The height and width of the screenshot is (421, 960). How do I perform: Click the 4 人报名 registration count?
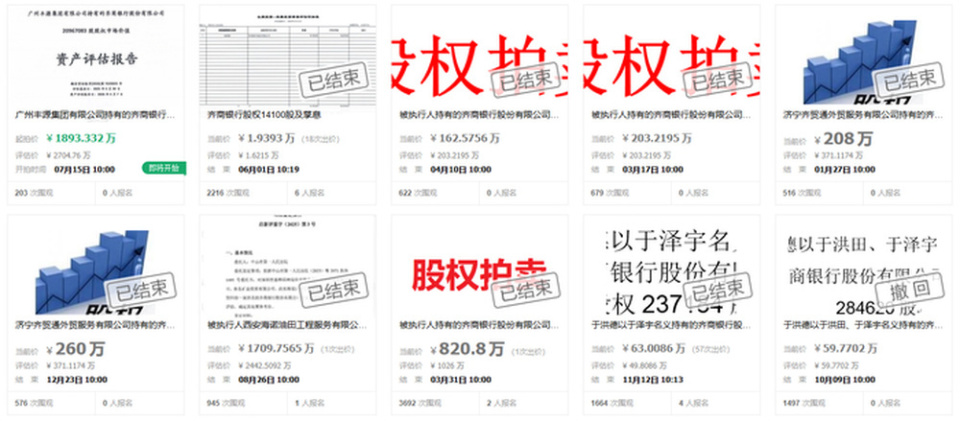(x=694, y=403)
